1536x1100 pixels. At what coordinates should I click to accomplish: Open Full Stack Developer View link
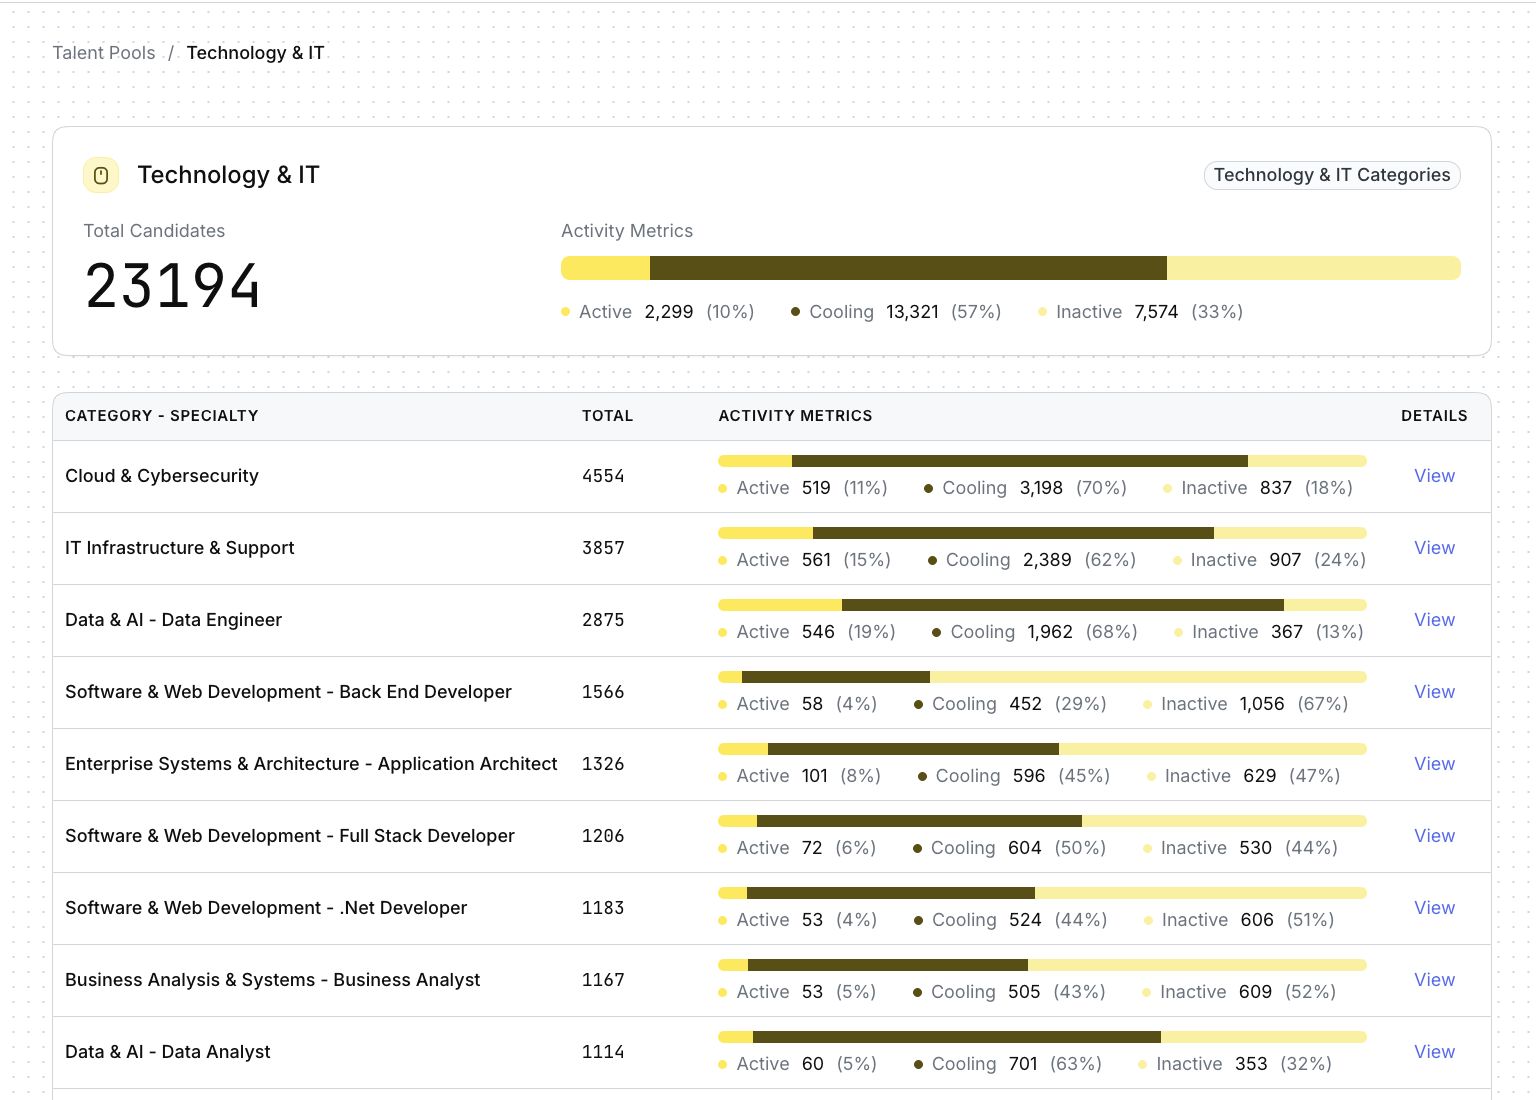click(1433, 836)
